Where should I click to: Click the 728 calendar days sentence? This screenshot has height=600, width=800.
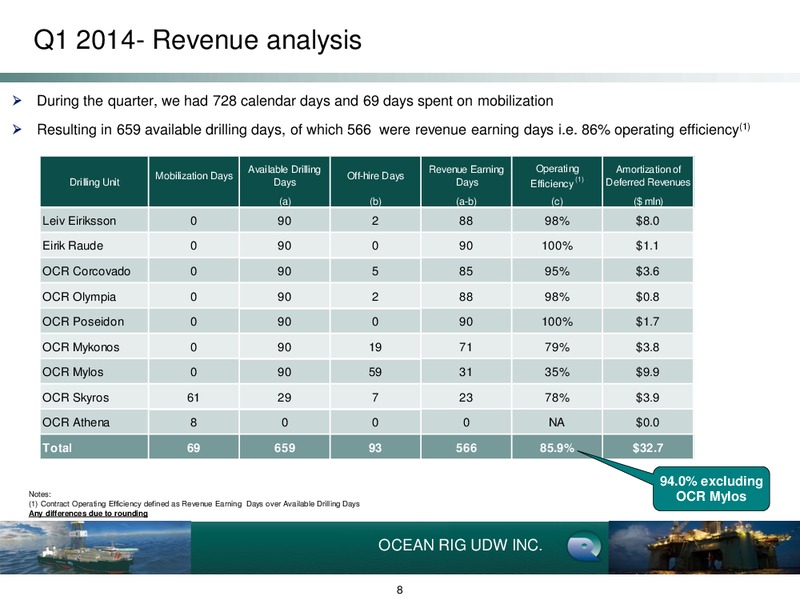[295, 101]
